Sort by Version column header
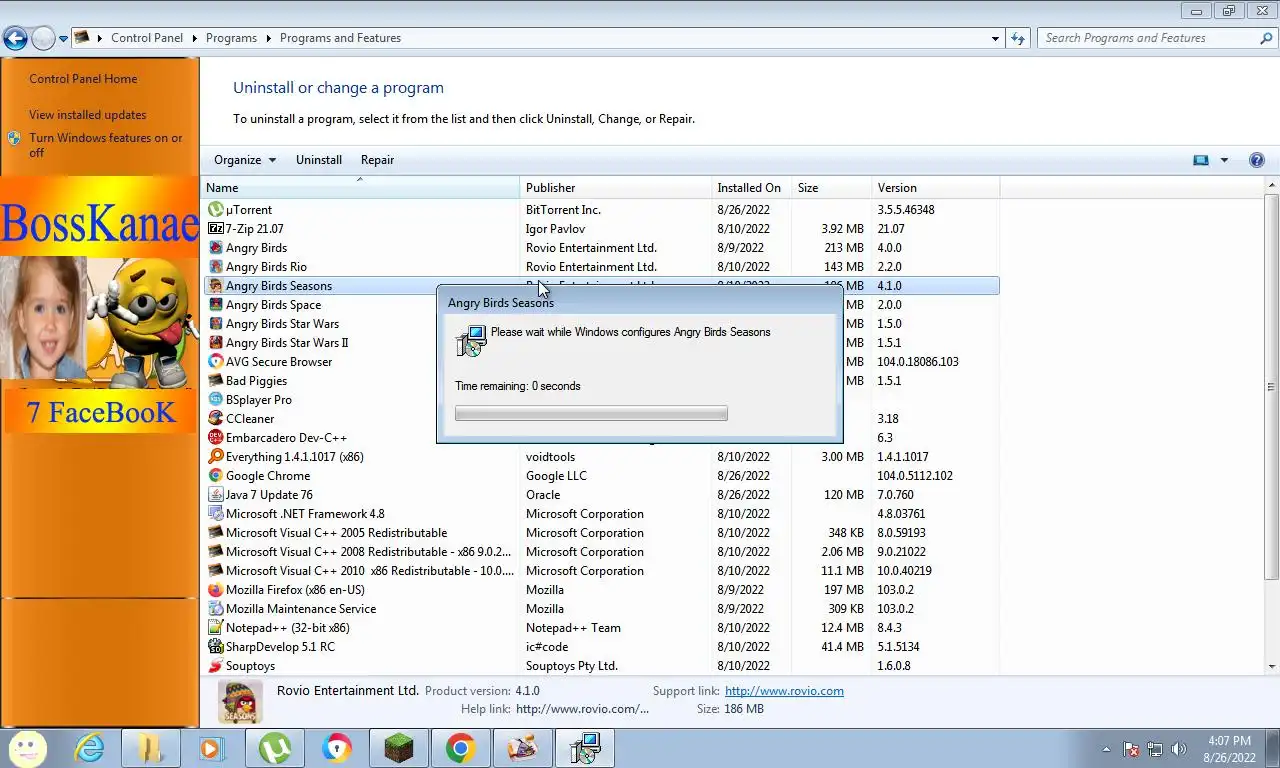Image resolution: width=1280 pixels, height=768 pixels. [x=935, y=188]
